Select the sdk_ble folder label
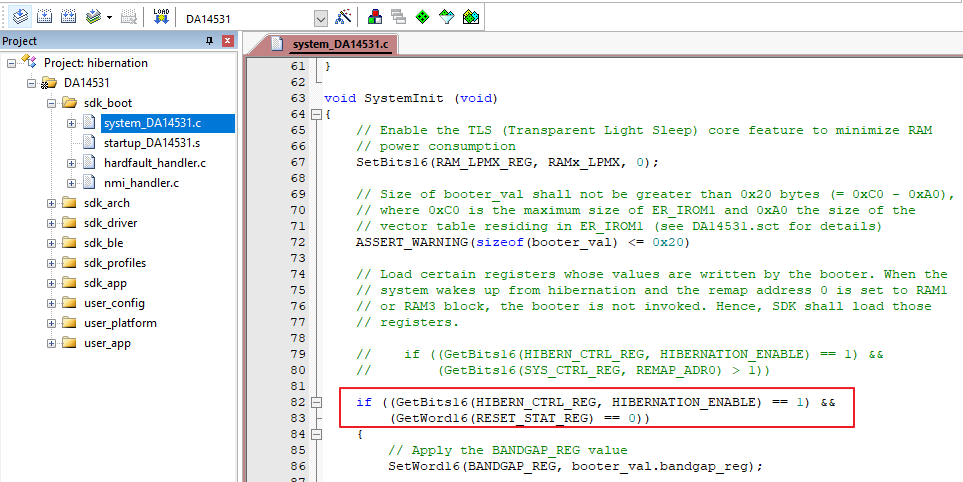 click(x=104, y=243)
